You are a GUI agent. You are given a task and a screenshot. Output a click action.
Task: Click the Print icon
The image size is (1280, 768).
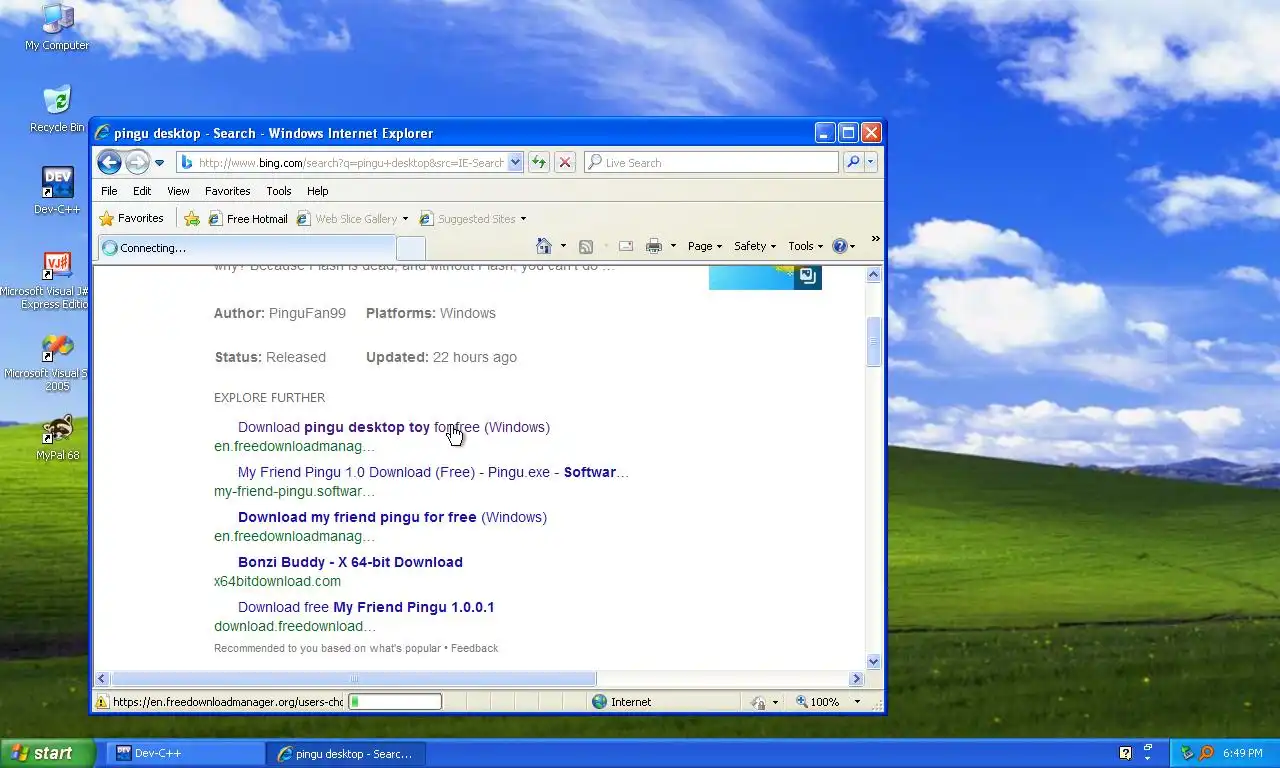tap(654, 246)
